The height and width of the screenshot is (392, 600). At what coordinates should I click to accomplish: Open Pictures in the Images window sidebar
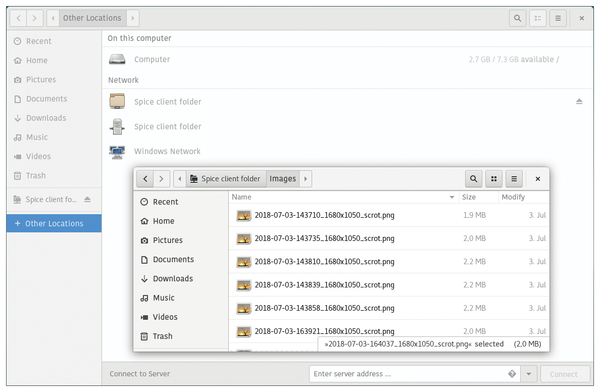[x=181, y=240]
